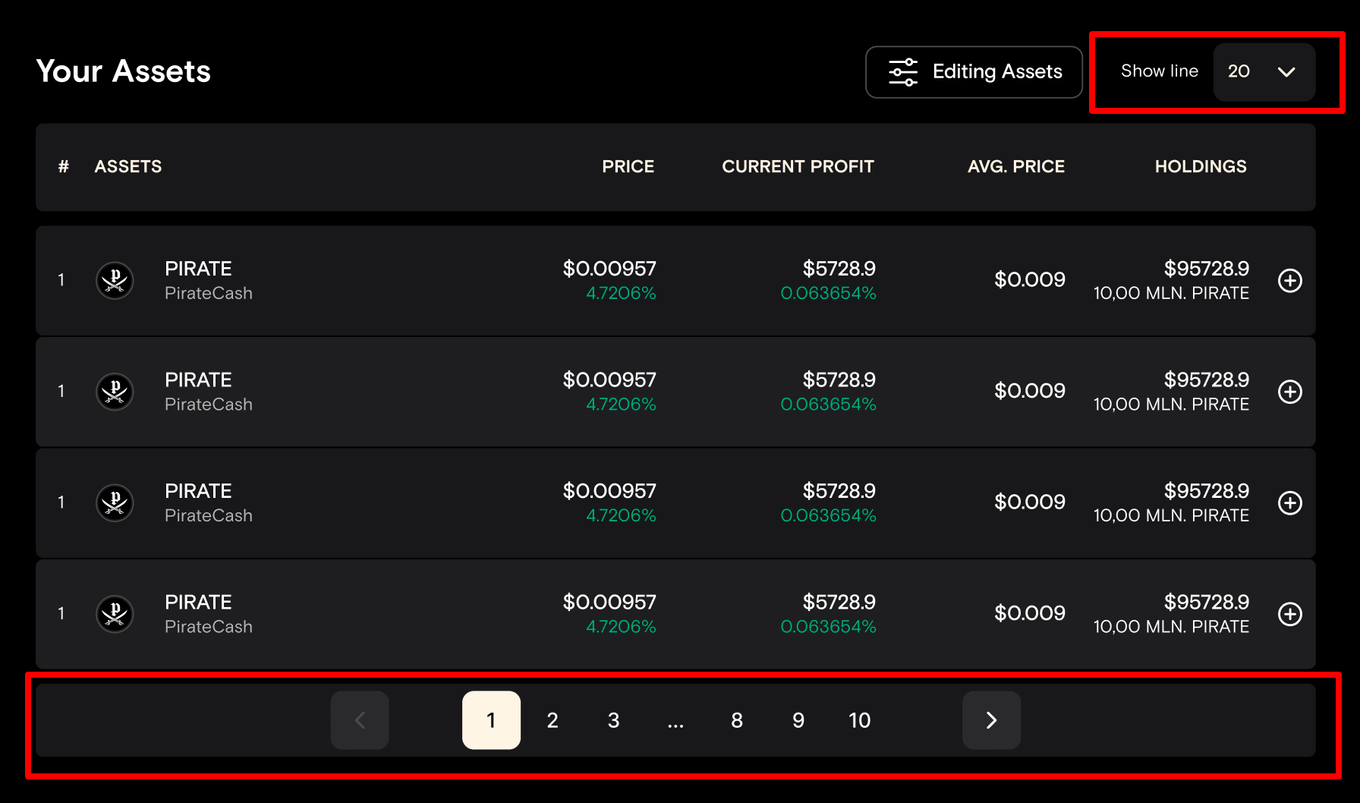Click the chevron next to 20

point(1287,72)
